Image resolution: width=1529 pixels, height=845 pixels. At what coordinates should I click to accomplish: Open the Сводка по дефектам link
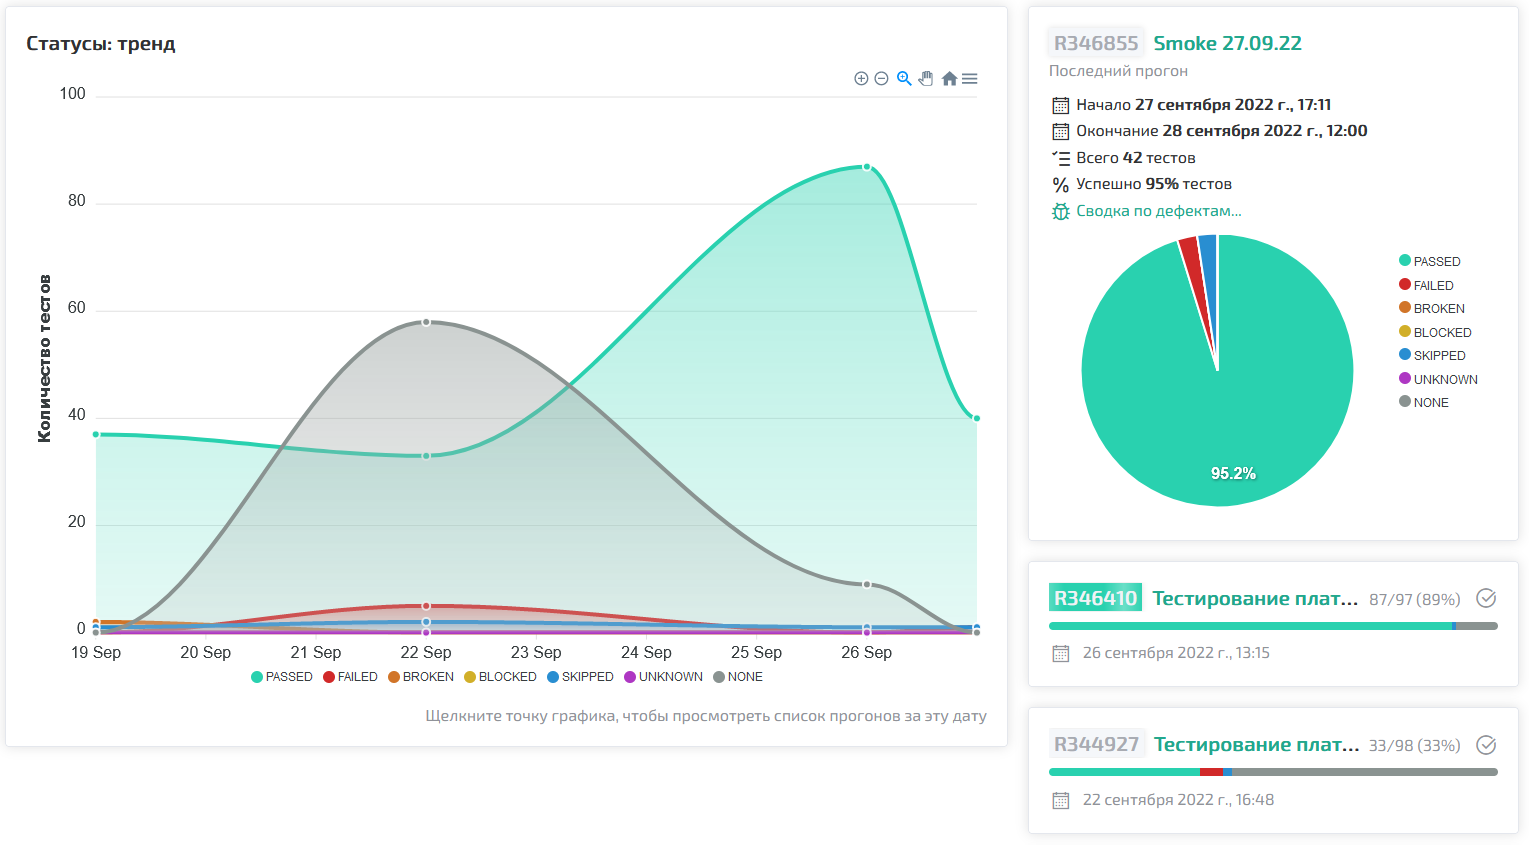[1158, 211]
